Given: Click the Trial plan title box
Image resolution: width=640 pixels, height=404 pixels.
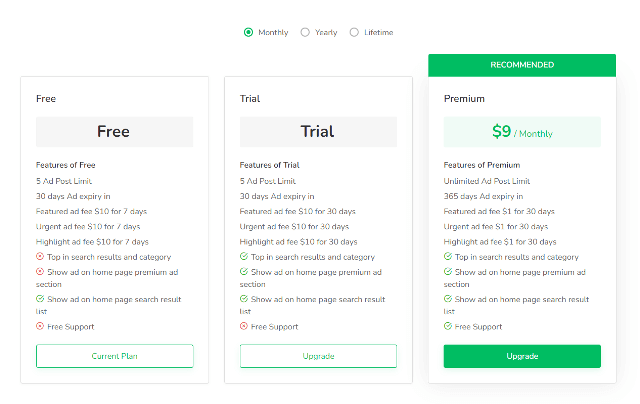Looking at the screenshot, I should (318, 132).
